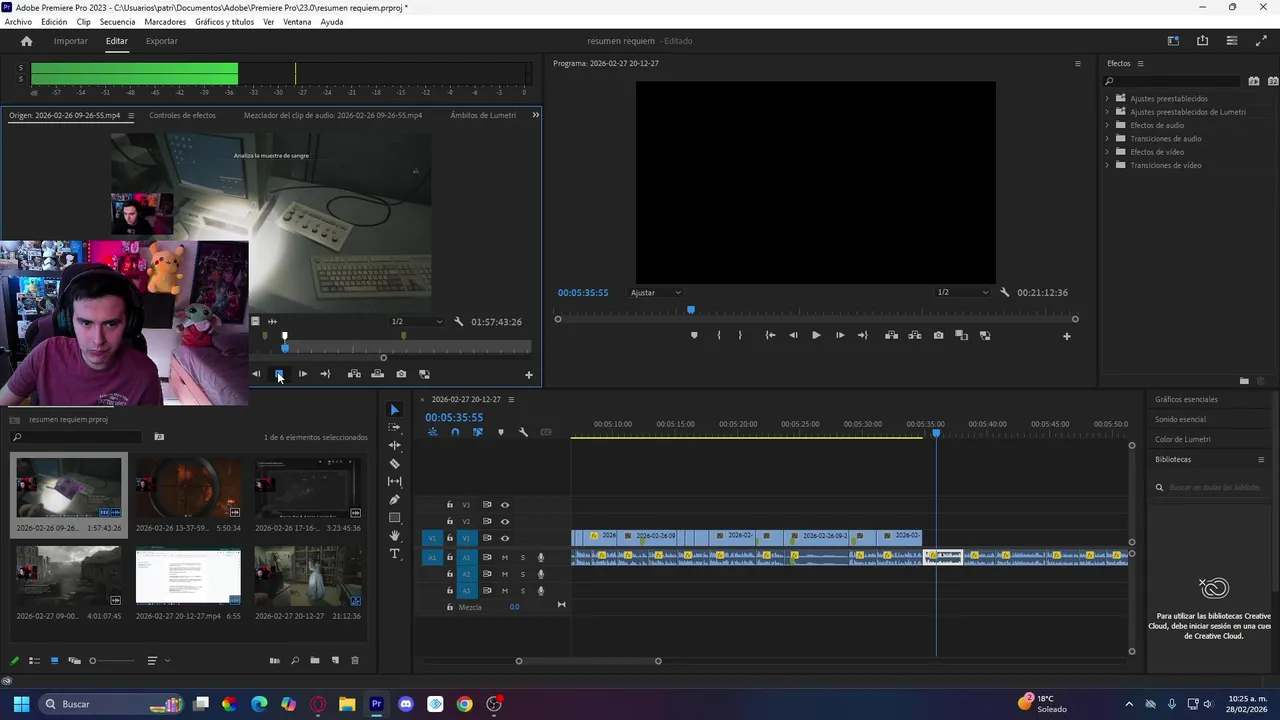Click the trash Delete icon in Project panel

354,660
